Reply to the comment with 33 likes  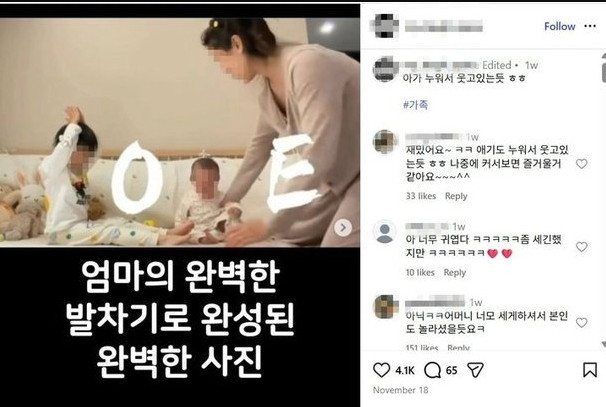click(456, 196)
